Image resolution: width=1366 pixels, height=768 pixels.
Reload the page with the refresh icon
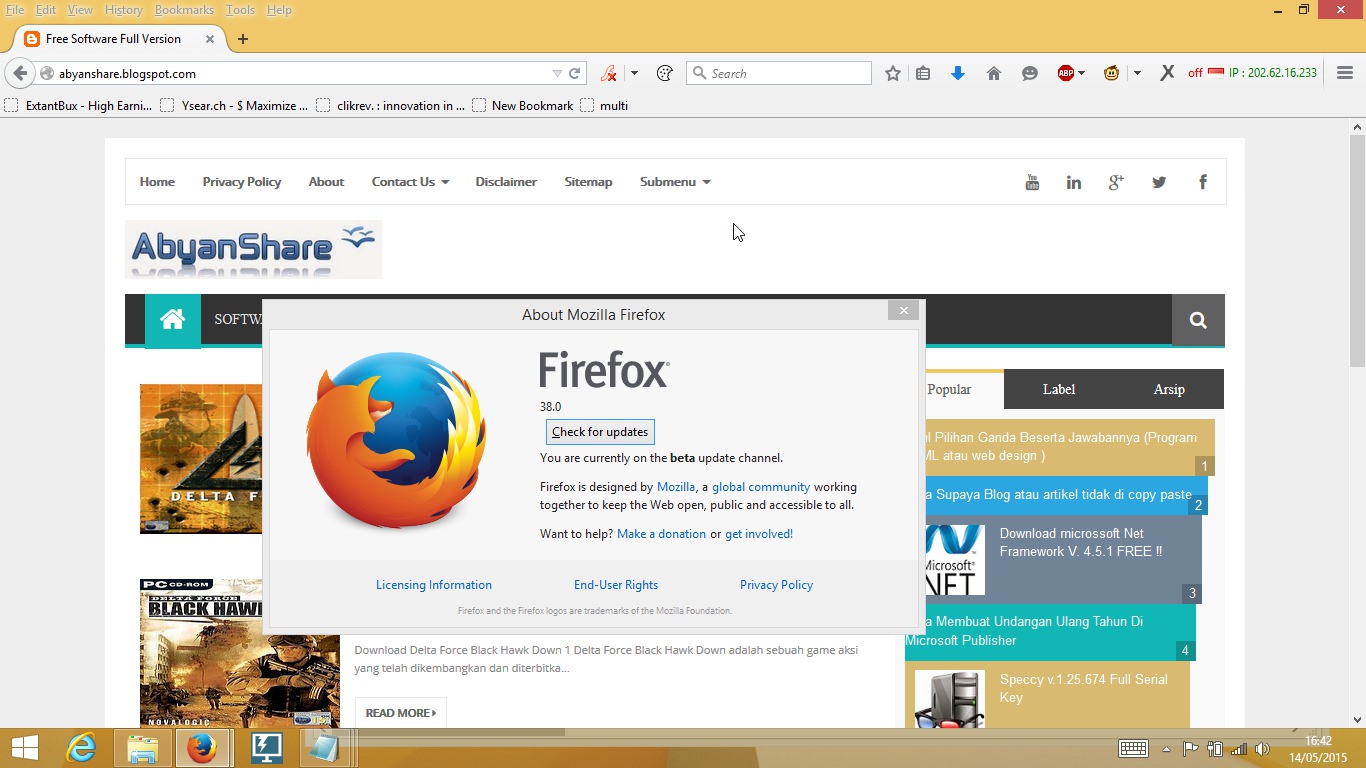coord(575,73)
